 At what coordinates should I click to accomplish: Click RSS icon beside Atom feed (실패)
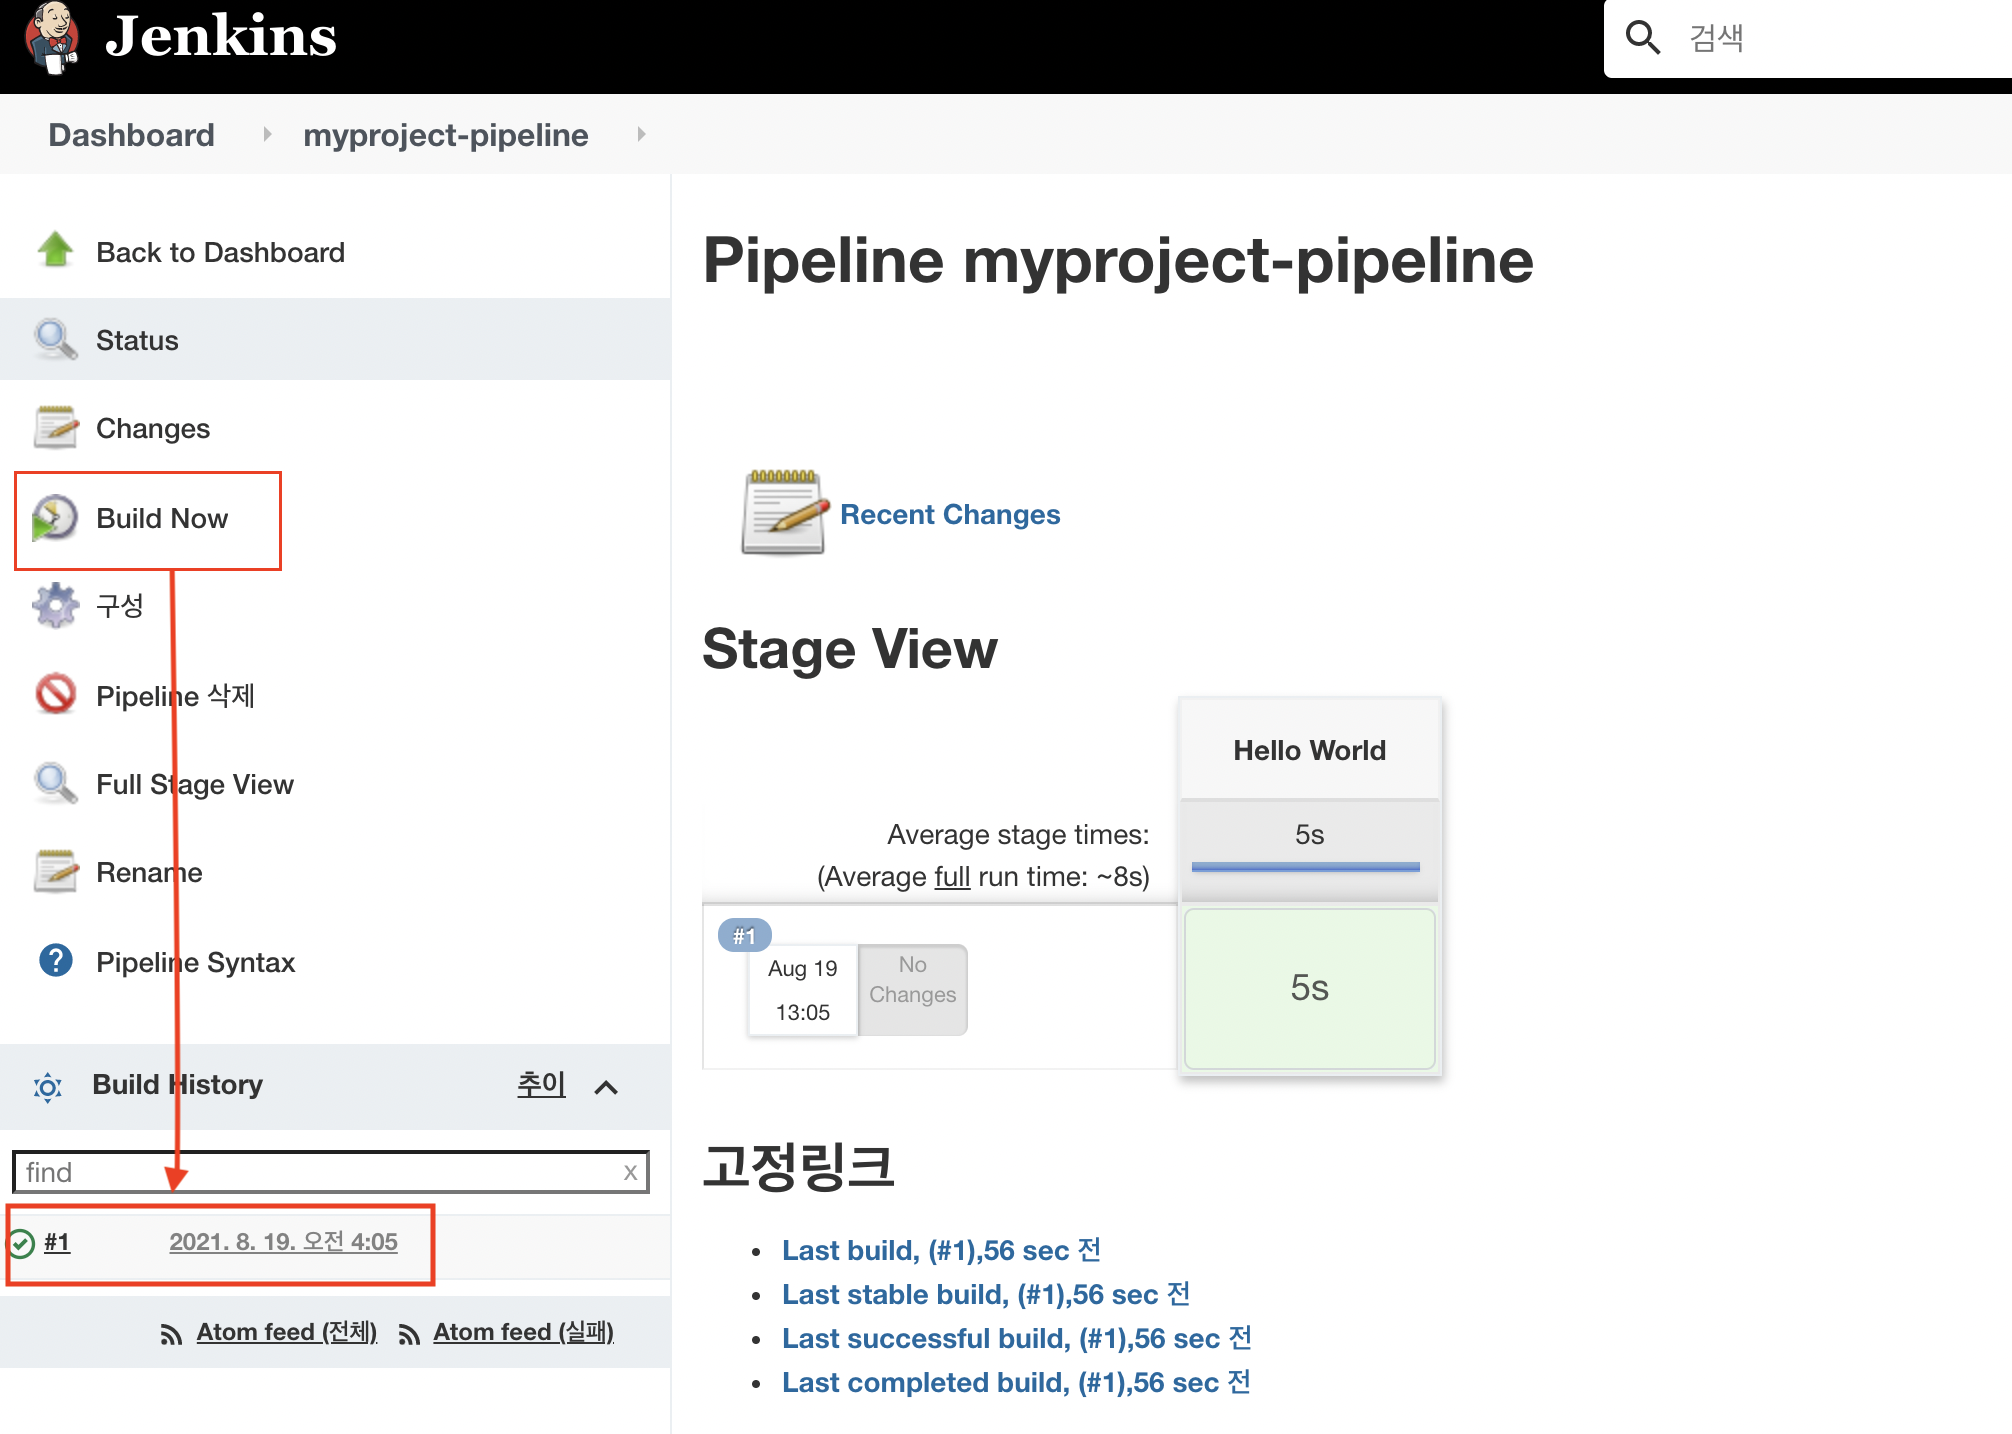click(408, 1334)
